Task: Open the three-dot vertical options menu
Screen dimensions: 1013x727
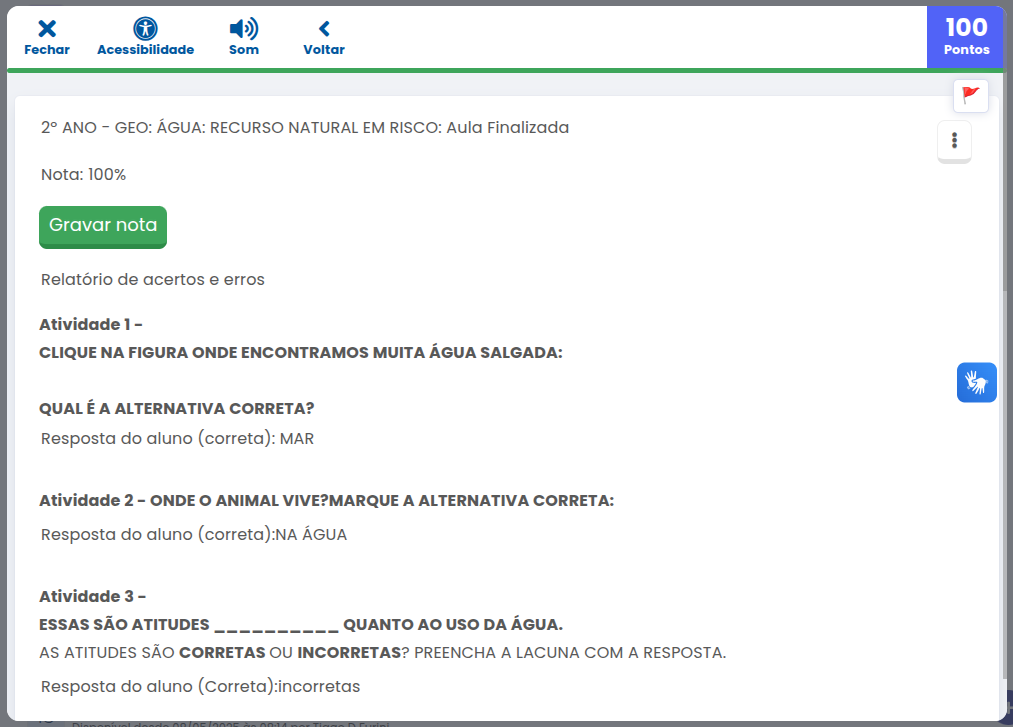Action: 954,140
